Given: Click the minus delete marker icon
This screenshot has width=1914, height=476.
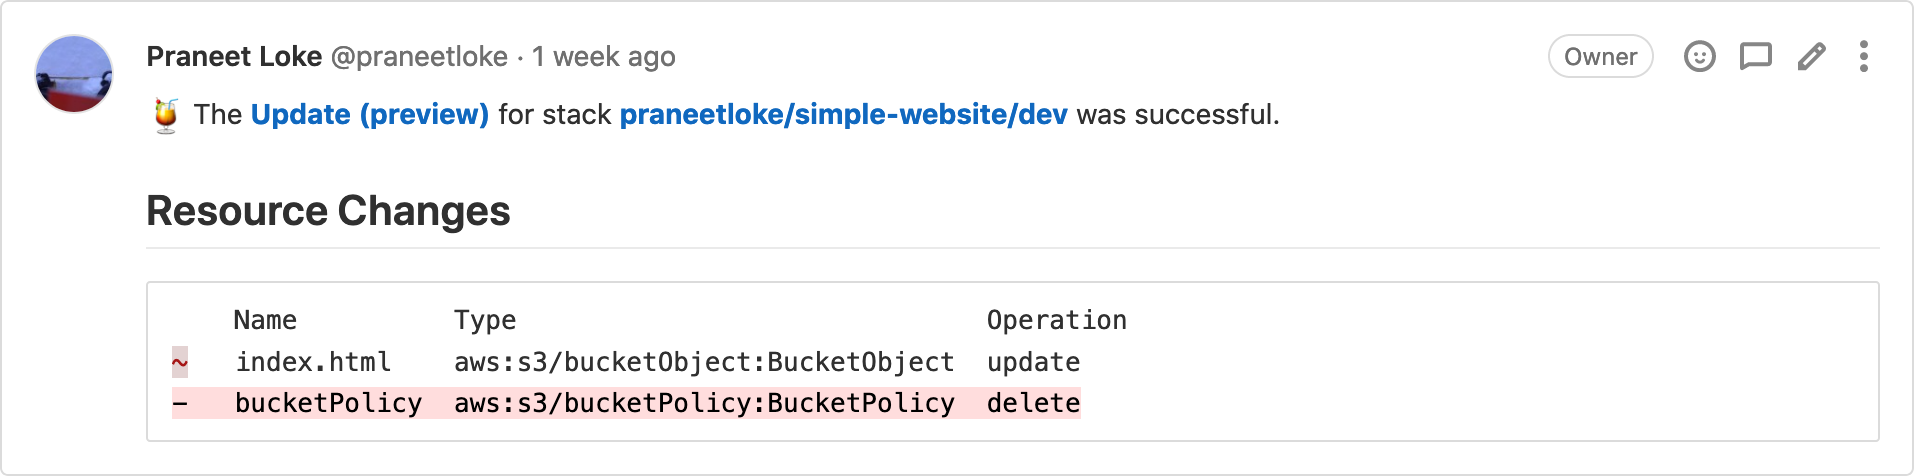Looking at the screenshot, I should click(x=180, y=403).
